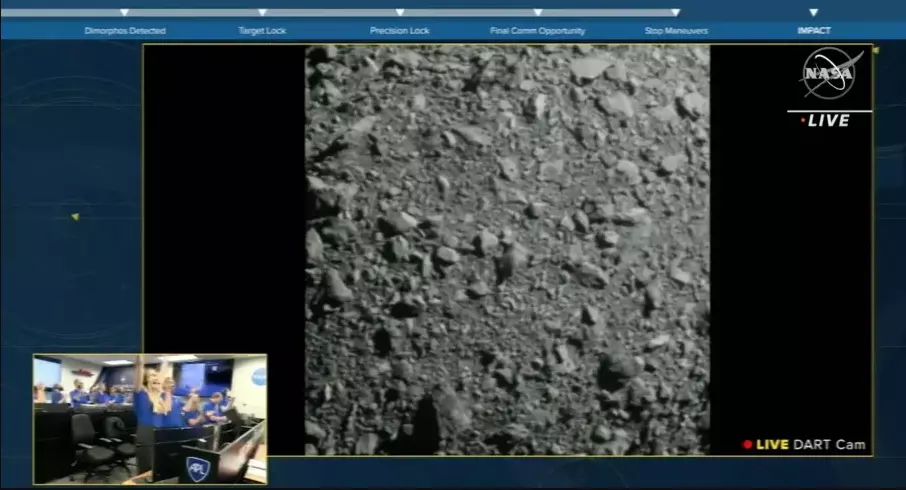Click the Precision Lock label
Screen dimensions: 906x490
tap(400, 31)
